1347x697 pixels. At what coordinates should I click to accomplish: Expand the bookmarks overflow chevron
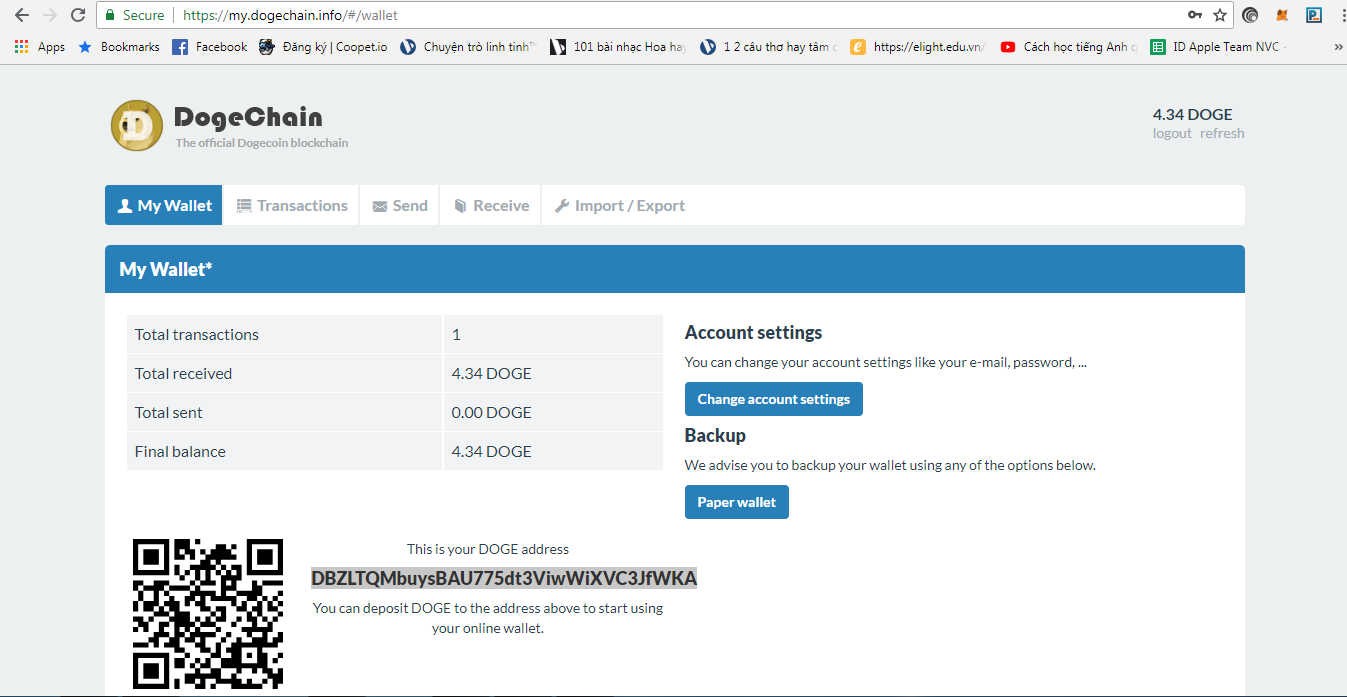point(1338,47)
